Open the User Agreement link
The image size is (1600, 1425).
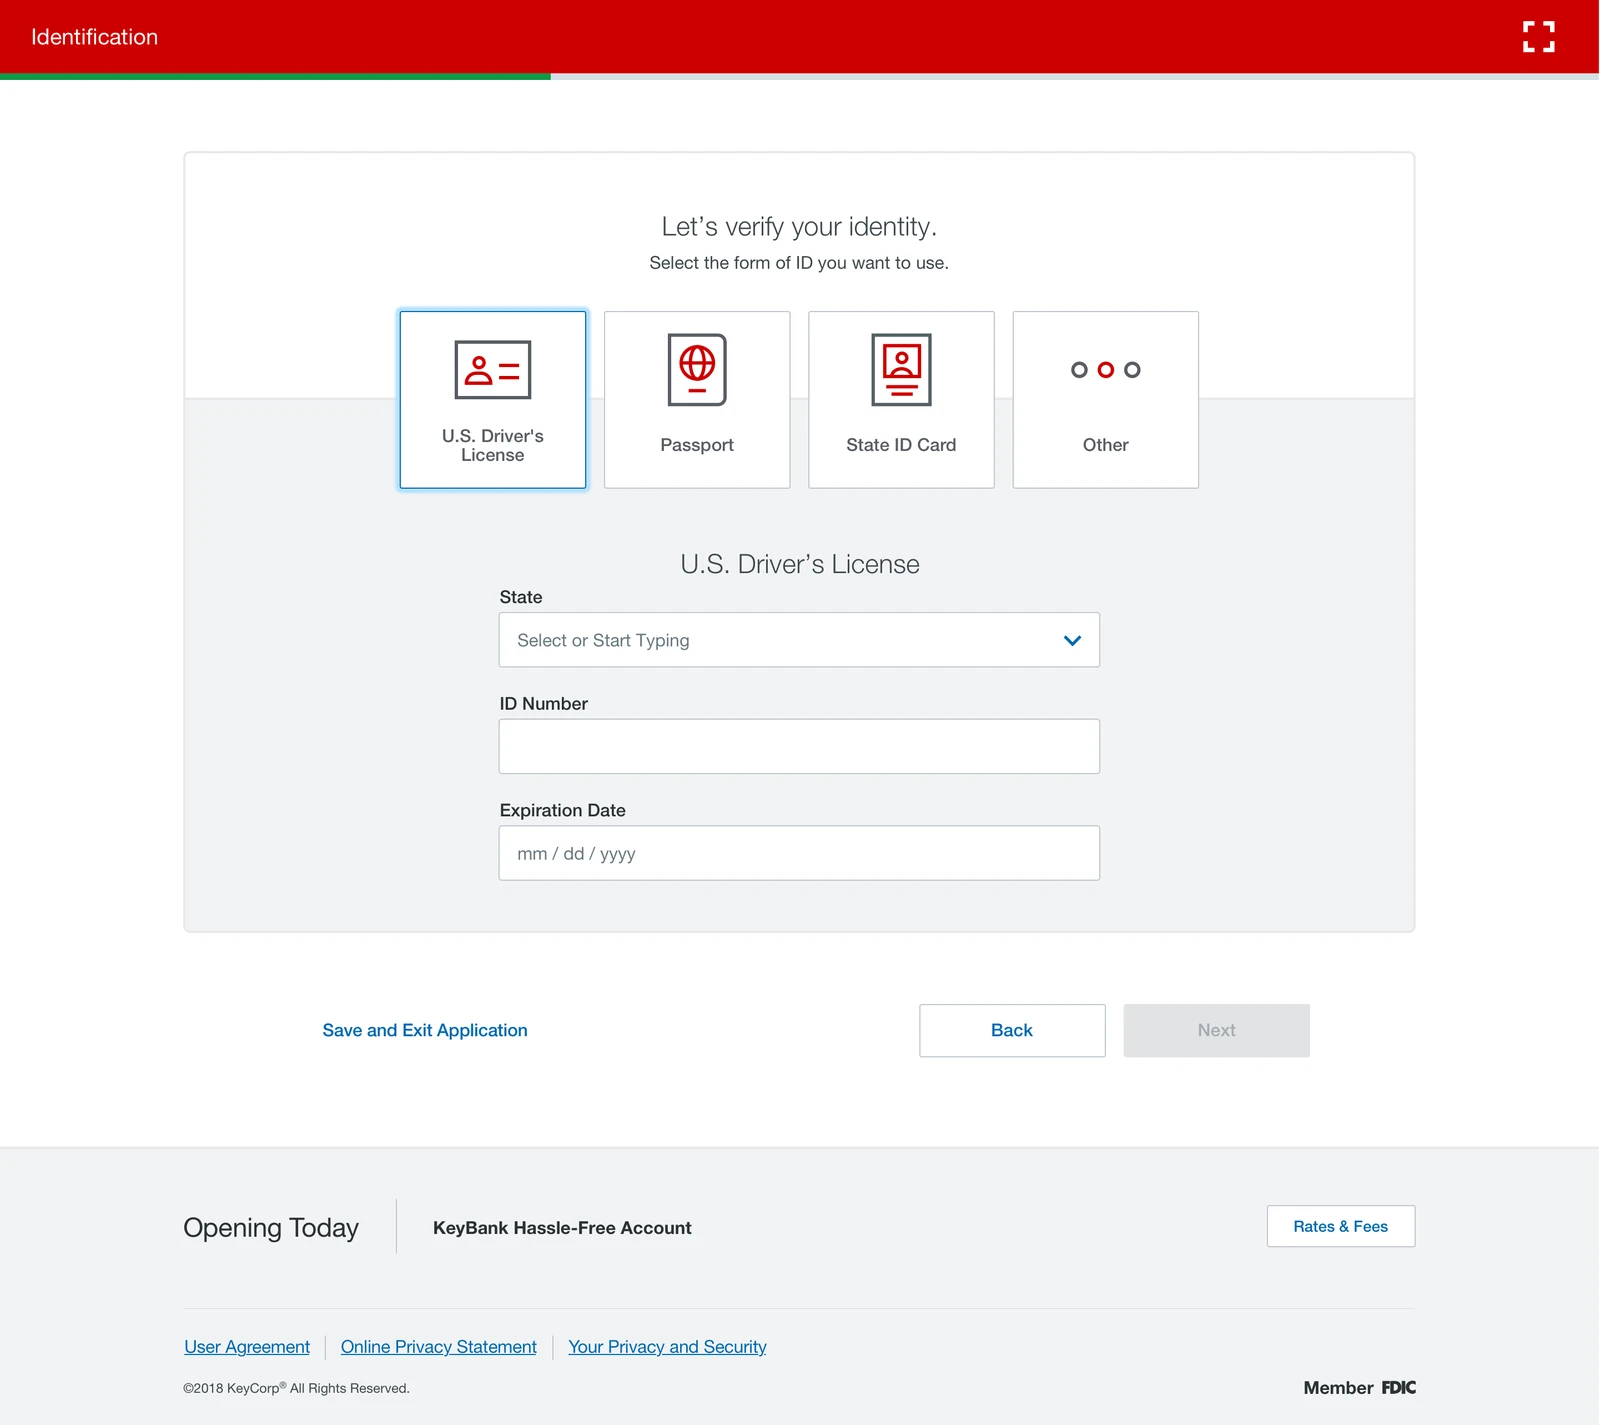pos(247,1347)
